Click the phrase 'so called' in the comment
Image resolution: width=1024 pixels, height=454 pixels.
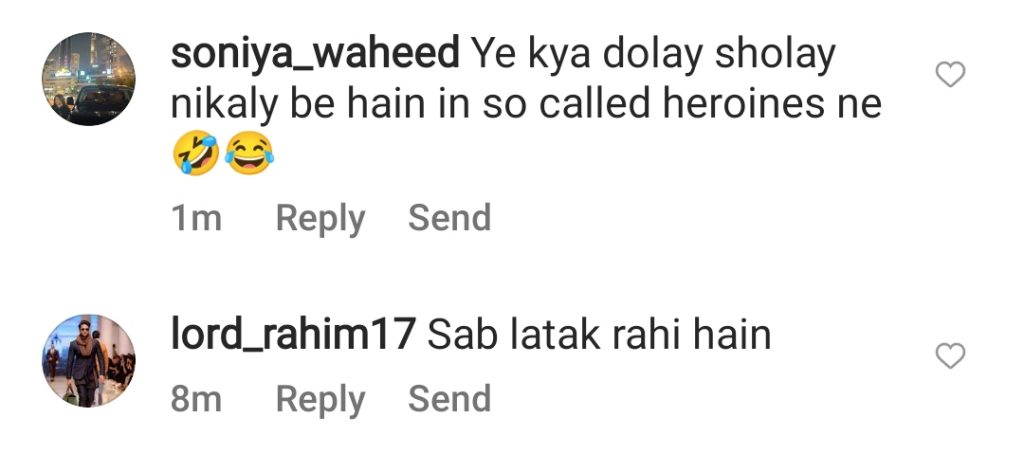[567, 105]
